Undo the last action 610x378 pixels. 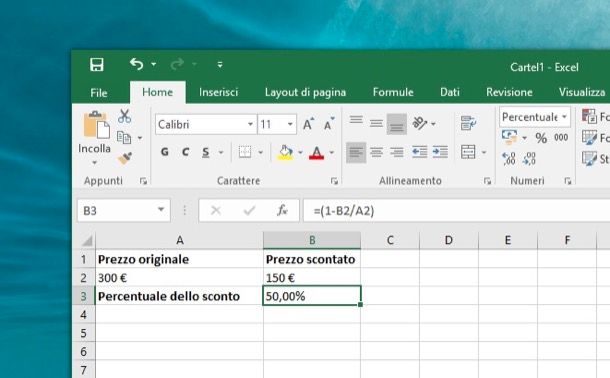[x=137, y=64]
